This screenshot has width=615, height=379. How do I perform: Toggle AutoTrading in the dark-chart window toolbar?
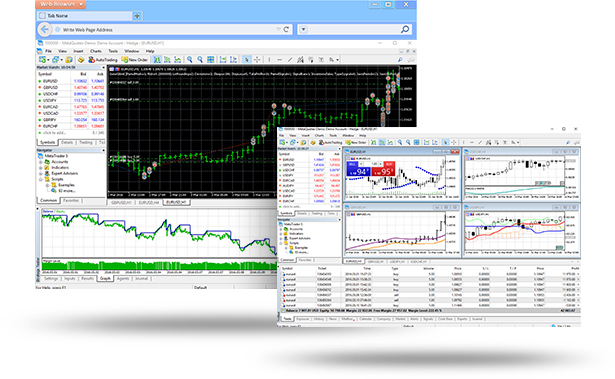click(103, 60)
